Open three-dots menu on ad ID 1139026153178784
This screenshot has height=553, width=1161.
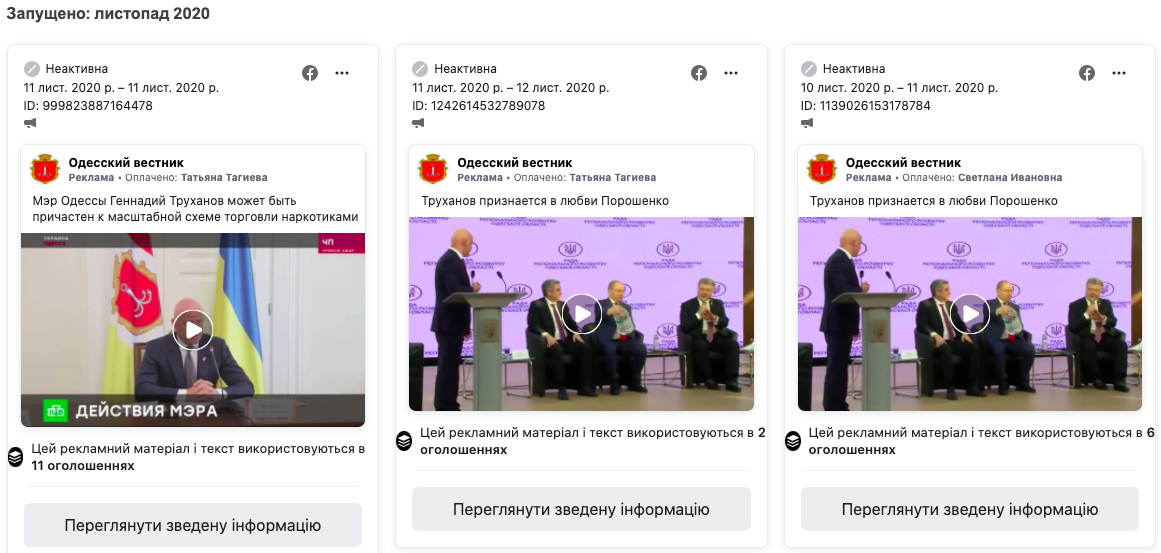pos(1120,73)
